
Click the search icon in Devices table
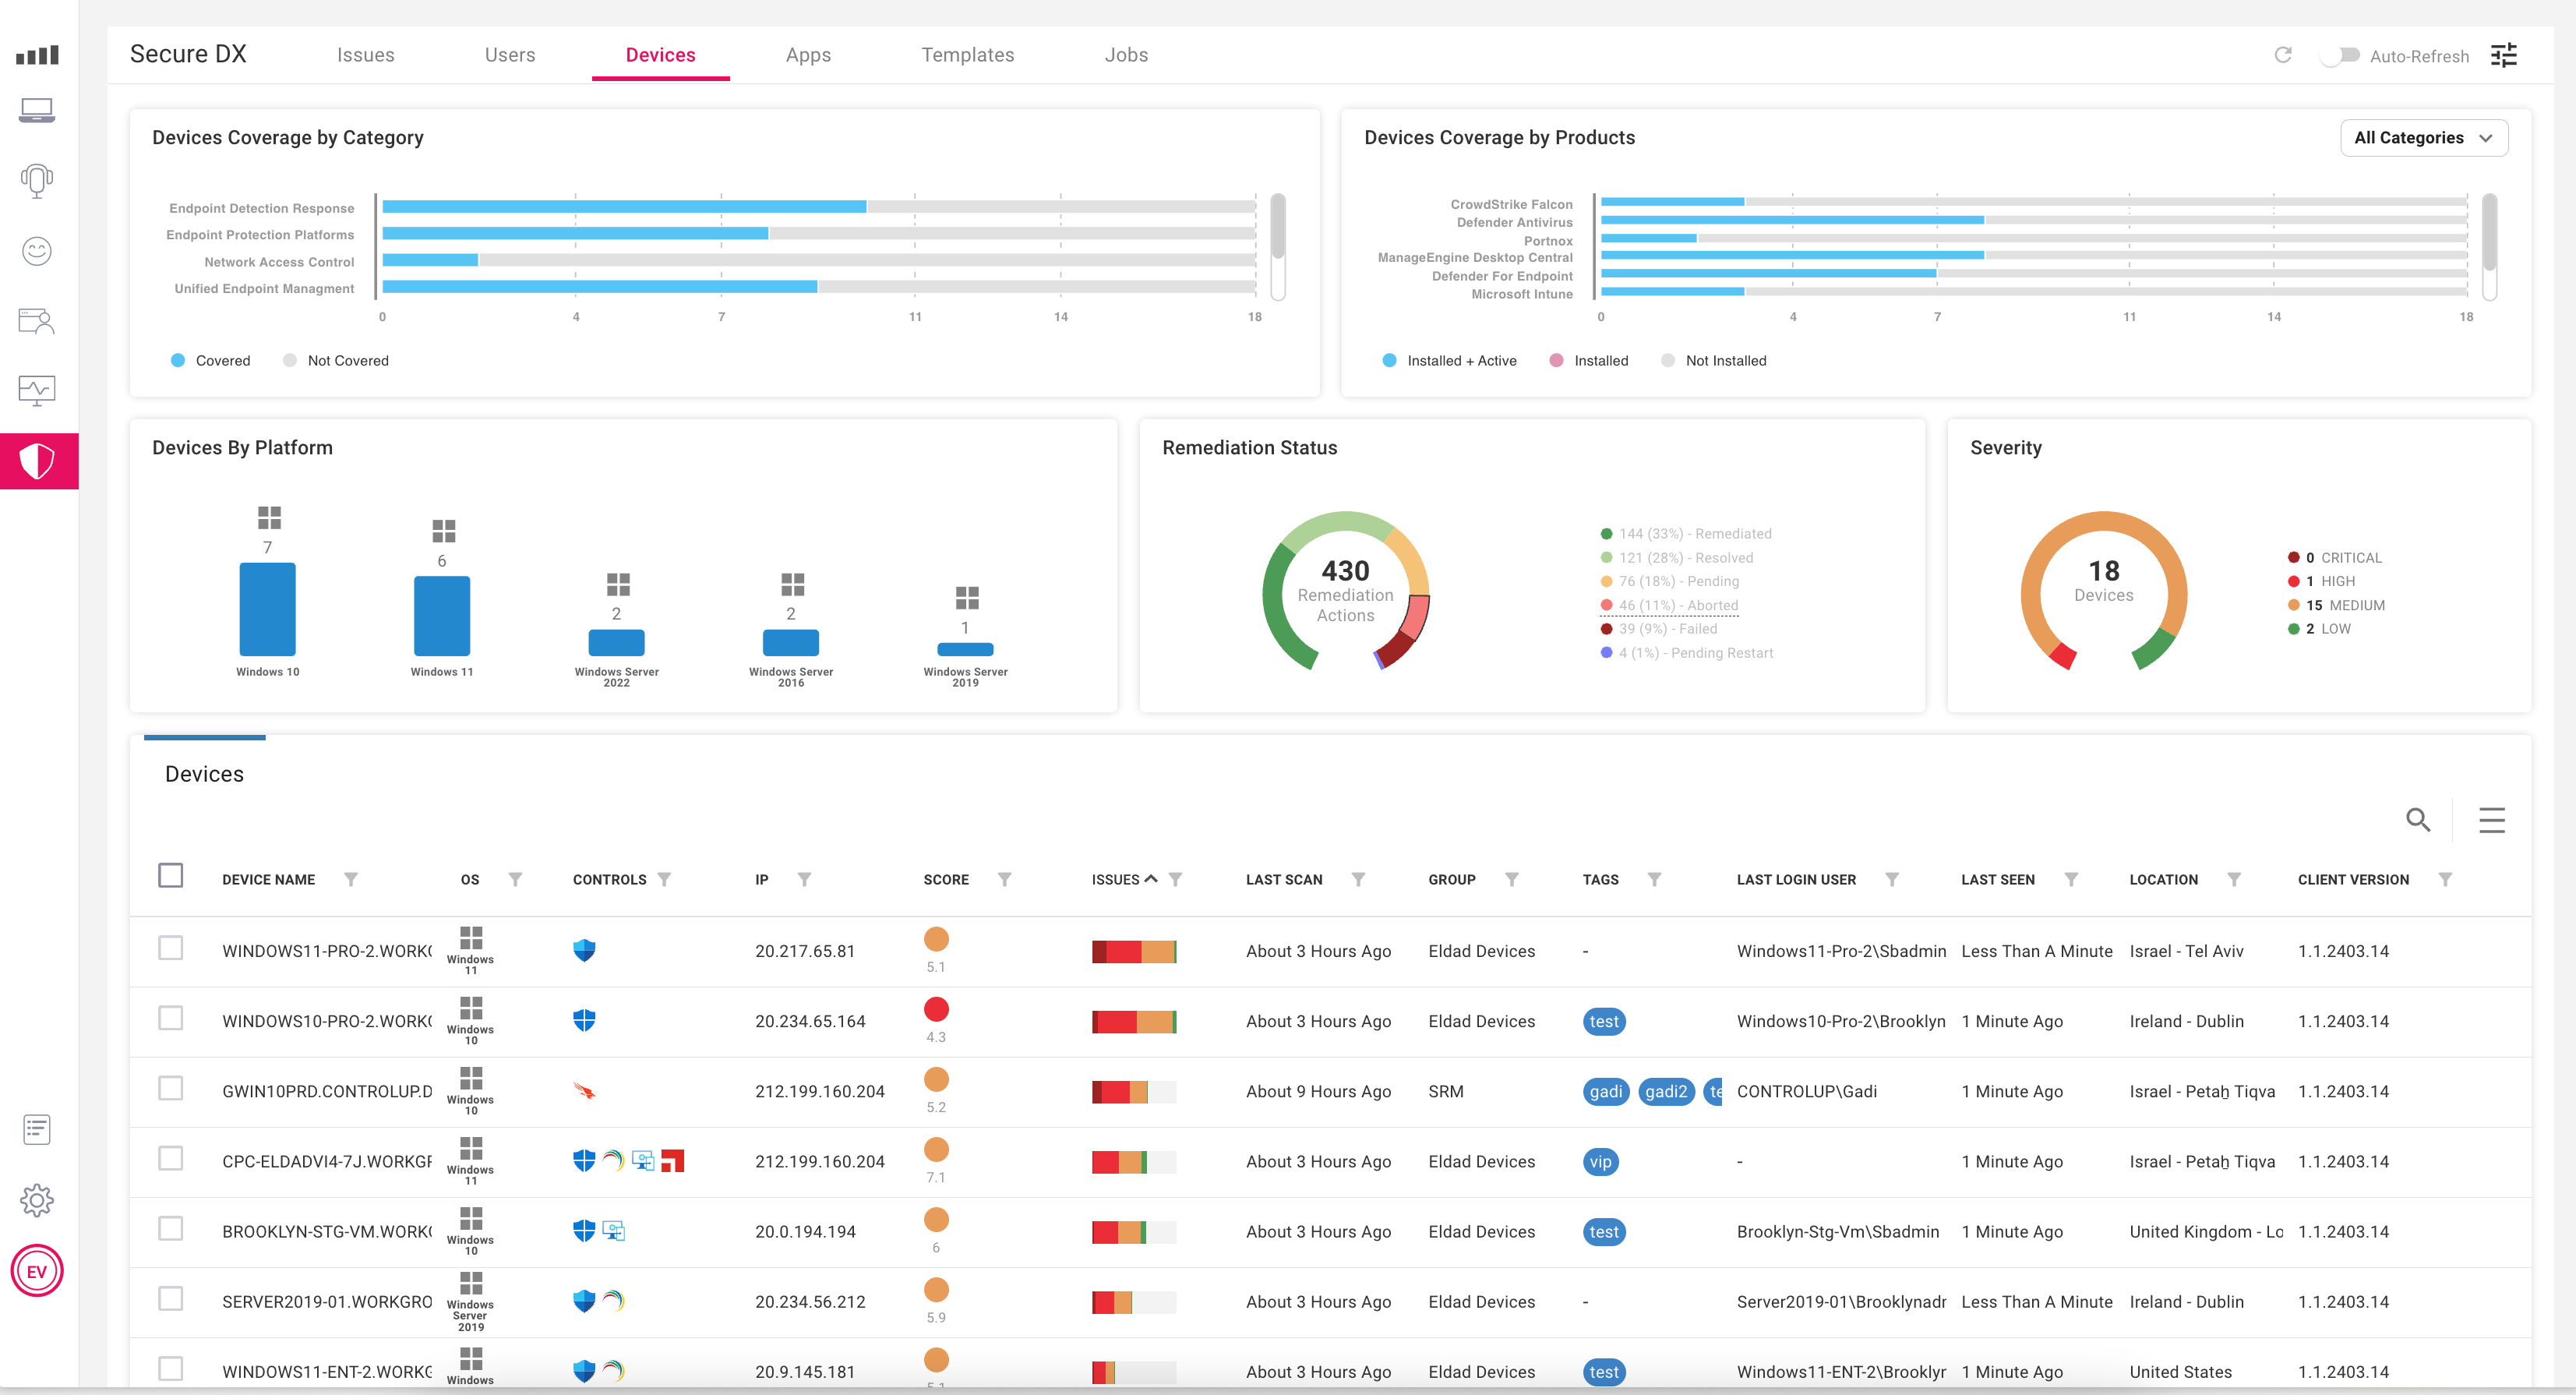point(2417,820)
